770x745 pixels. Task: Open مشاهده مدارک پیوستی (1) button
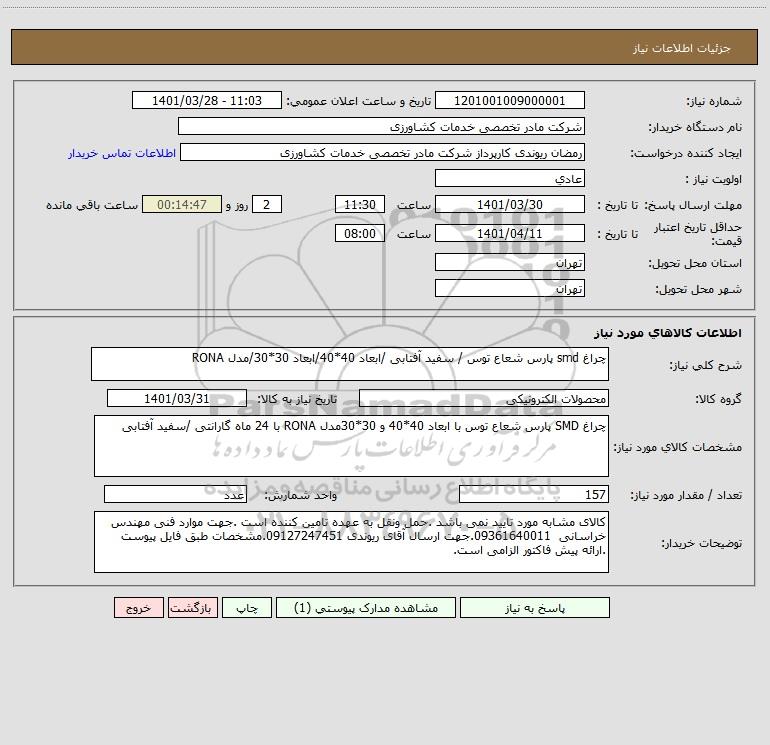click(x=366, y=607)
